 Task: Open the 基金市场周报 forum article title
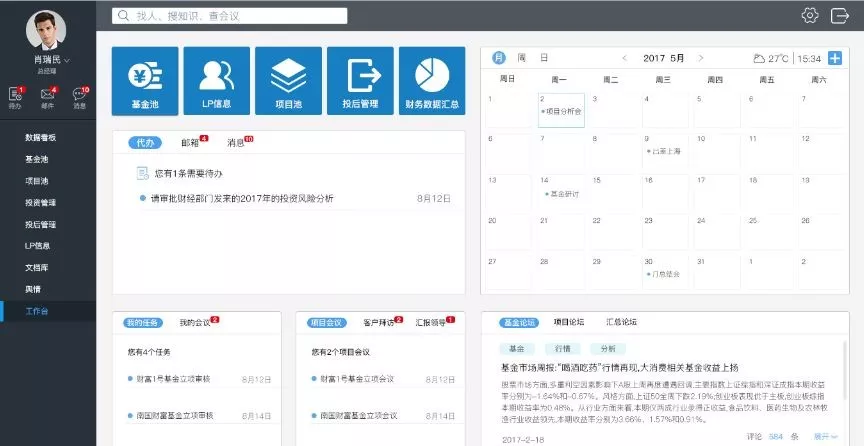coord(619,368)
